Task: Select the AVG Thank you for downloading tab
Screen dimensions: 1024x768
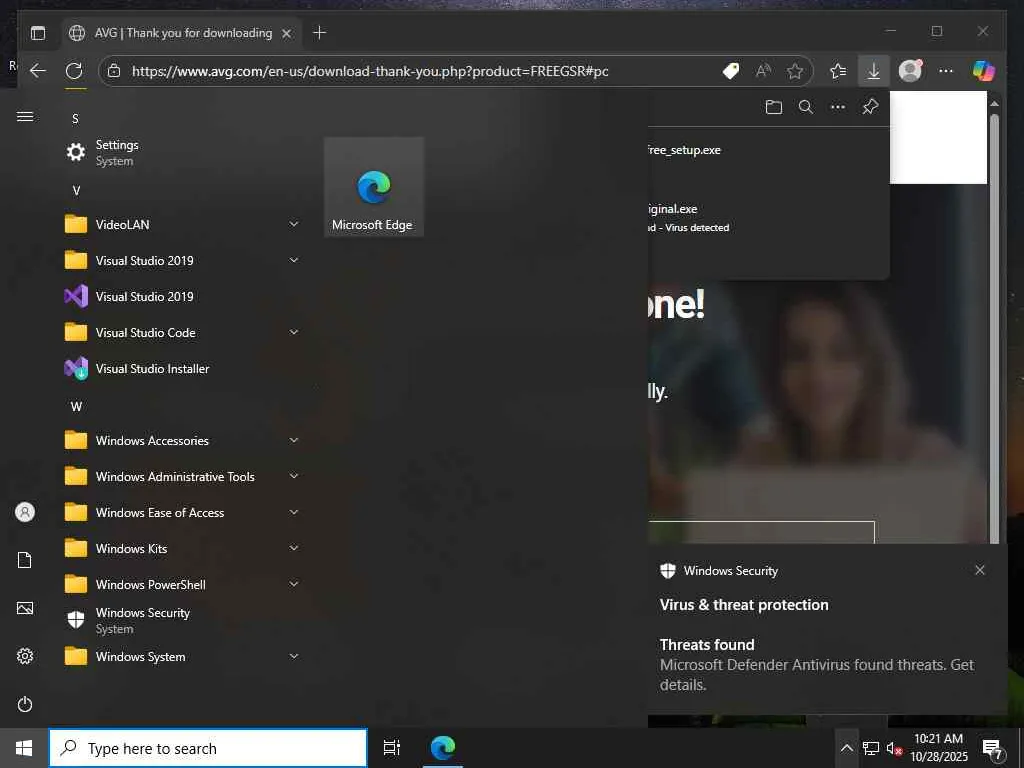Action: click(182, 33)
